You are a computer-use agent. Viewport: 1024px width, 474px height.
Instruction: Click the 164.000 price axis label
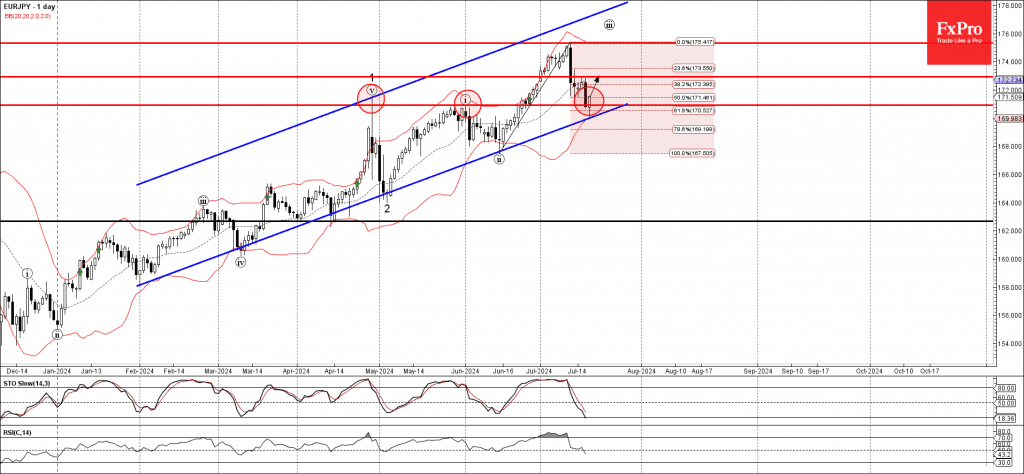click(1008, 202)
